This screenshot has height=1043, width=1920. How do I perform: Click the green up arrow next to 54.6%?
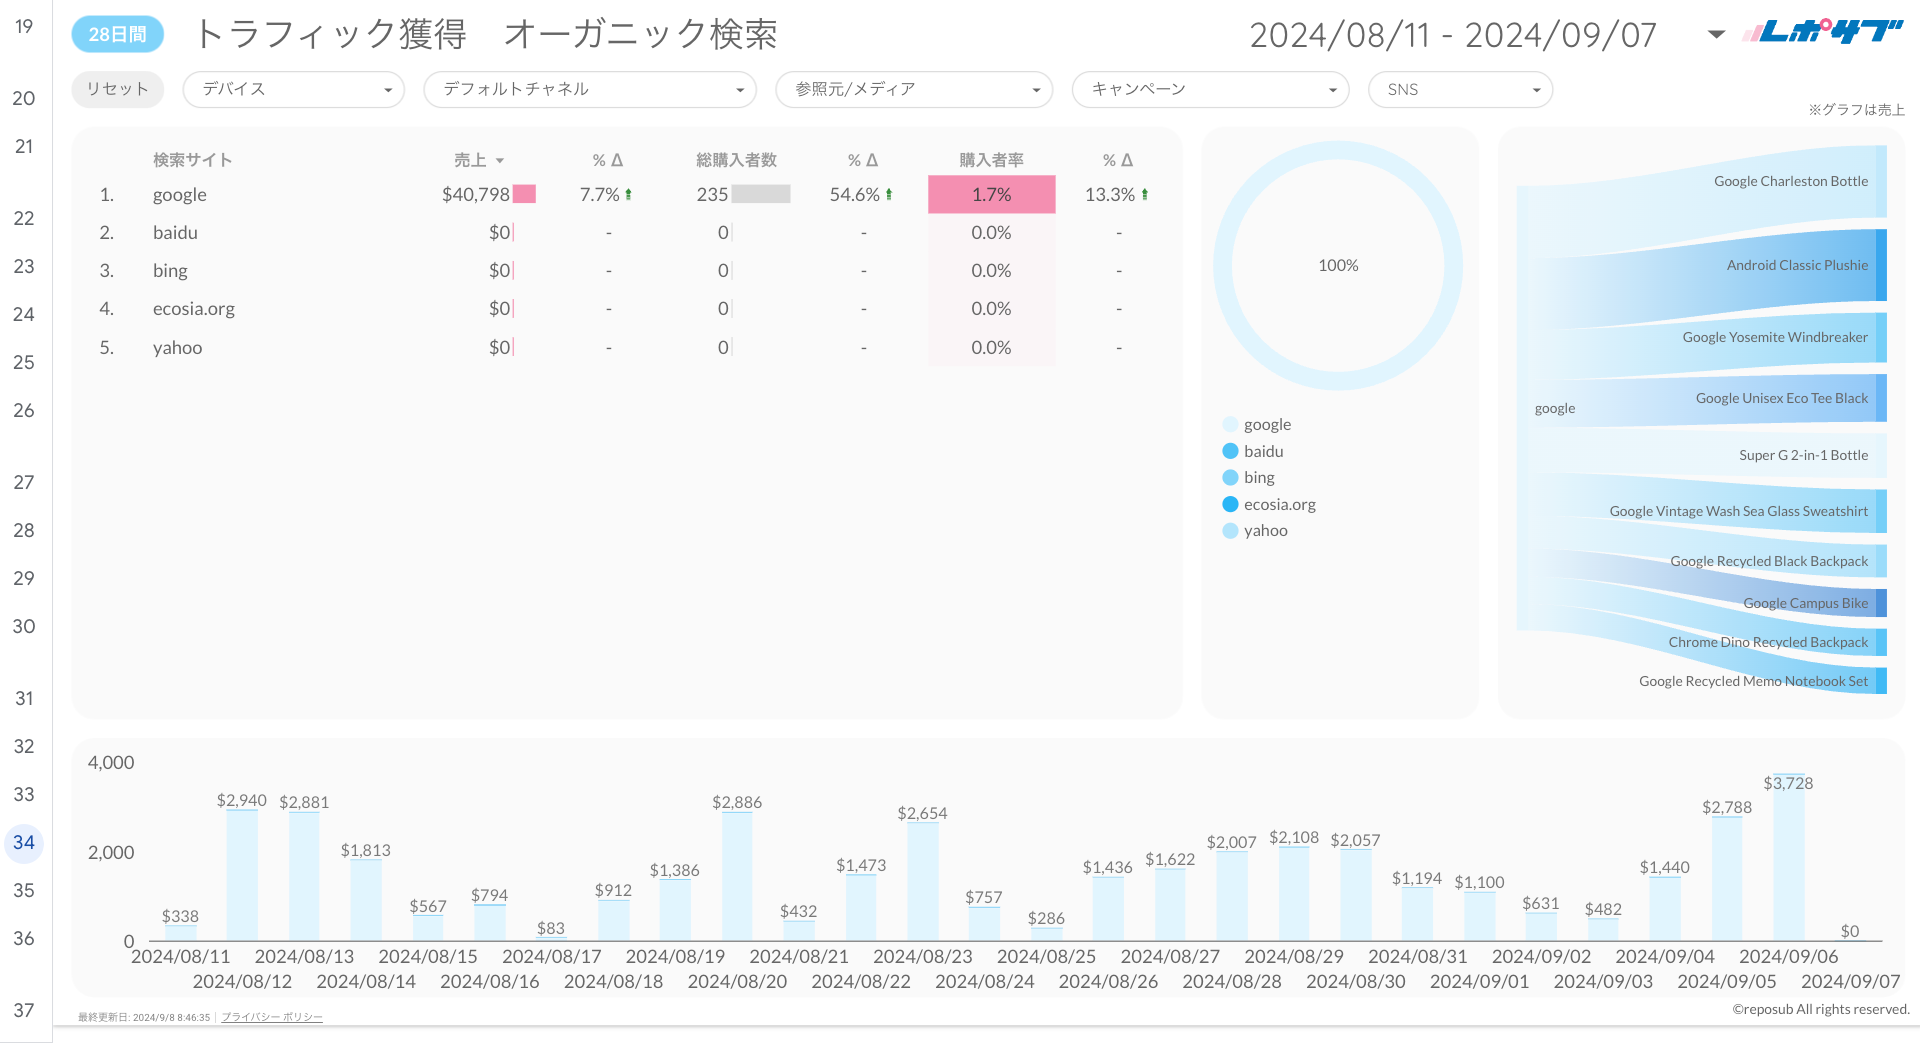(890, 194)
